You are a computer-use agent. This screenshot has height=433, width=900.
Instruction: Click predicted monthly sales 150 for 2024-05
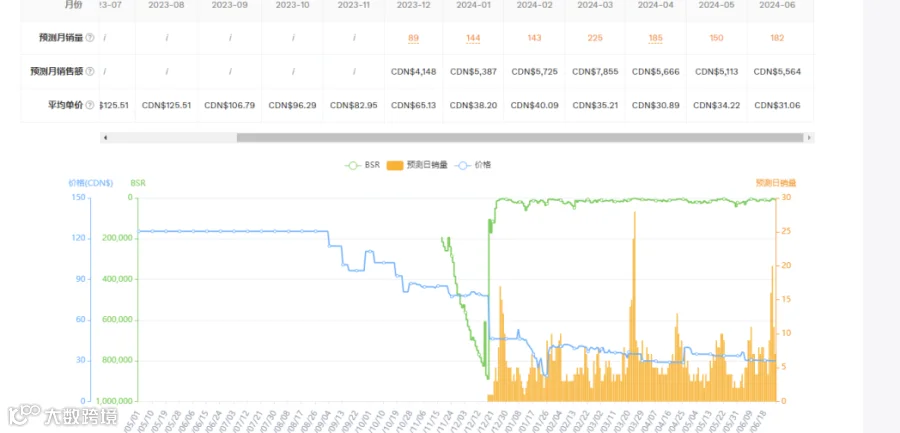point(716,38)
